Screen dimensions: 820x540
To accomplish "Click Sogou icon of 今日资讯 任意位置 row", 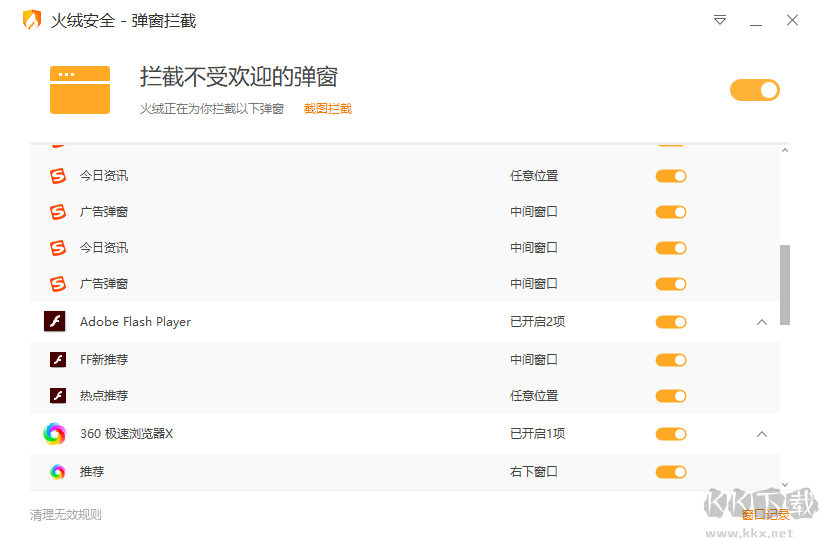I will coord(58,176).
